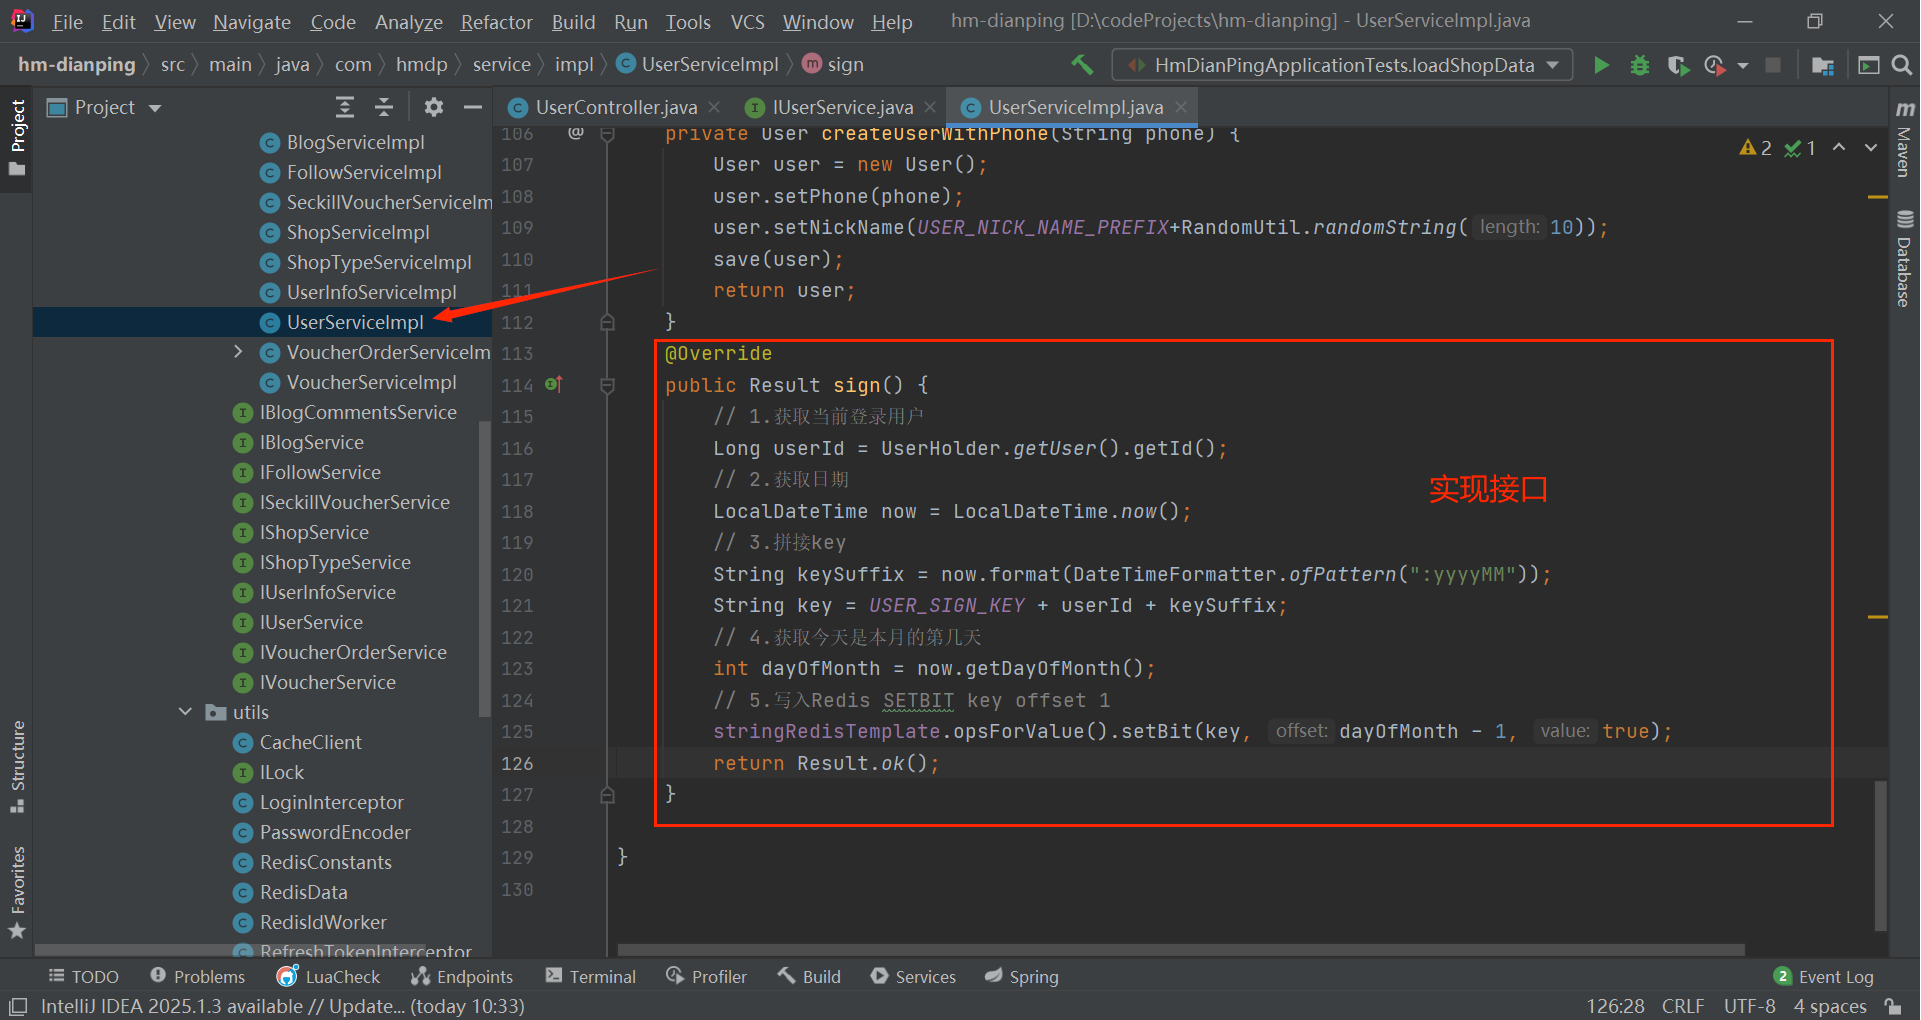The height and width of the screenshot is (1020, 1921).
Task: Open the TODO tool window
Action: click(84, 977)
